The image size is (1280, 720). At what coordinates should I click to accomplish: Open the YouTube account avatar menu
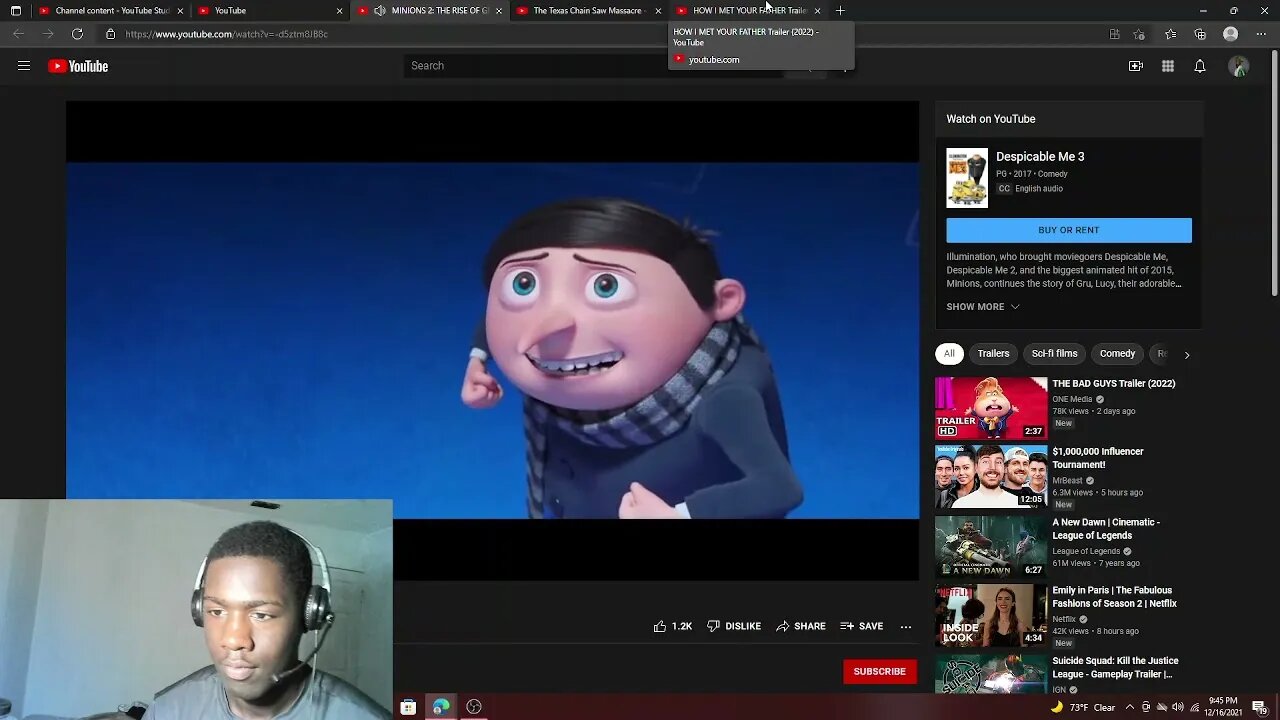pyautogui.click(x=1239, y=66)
